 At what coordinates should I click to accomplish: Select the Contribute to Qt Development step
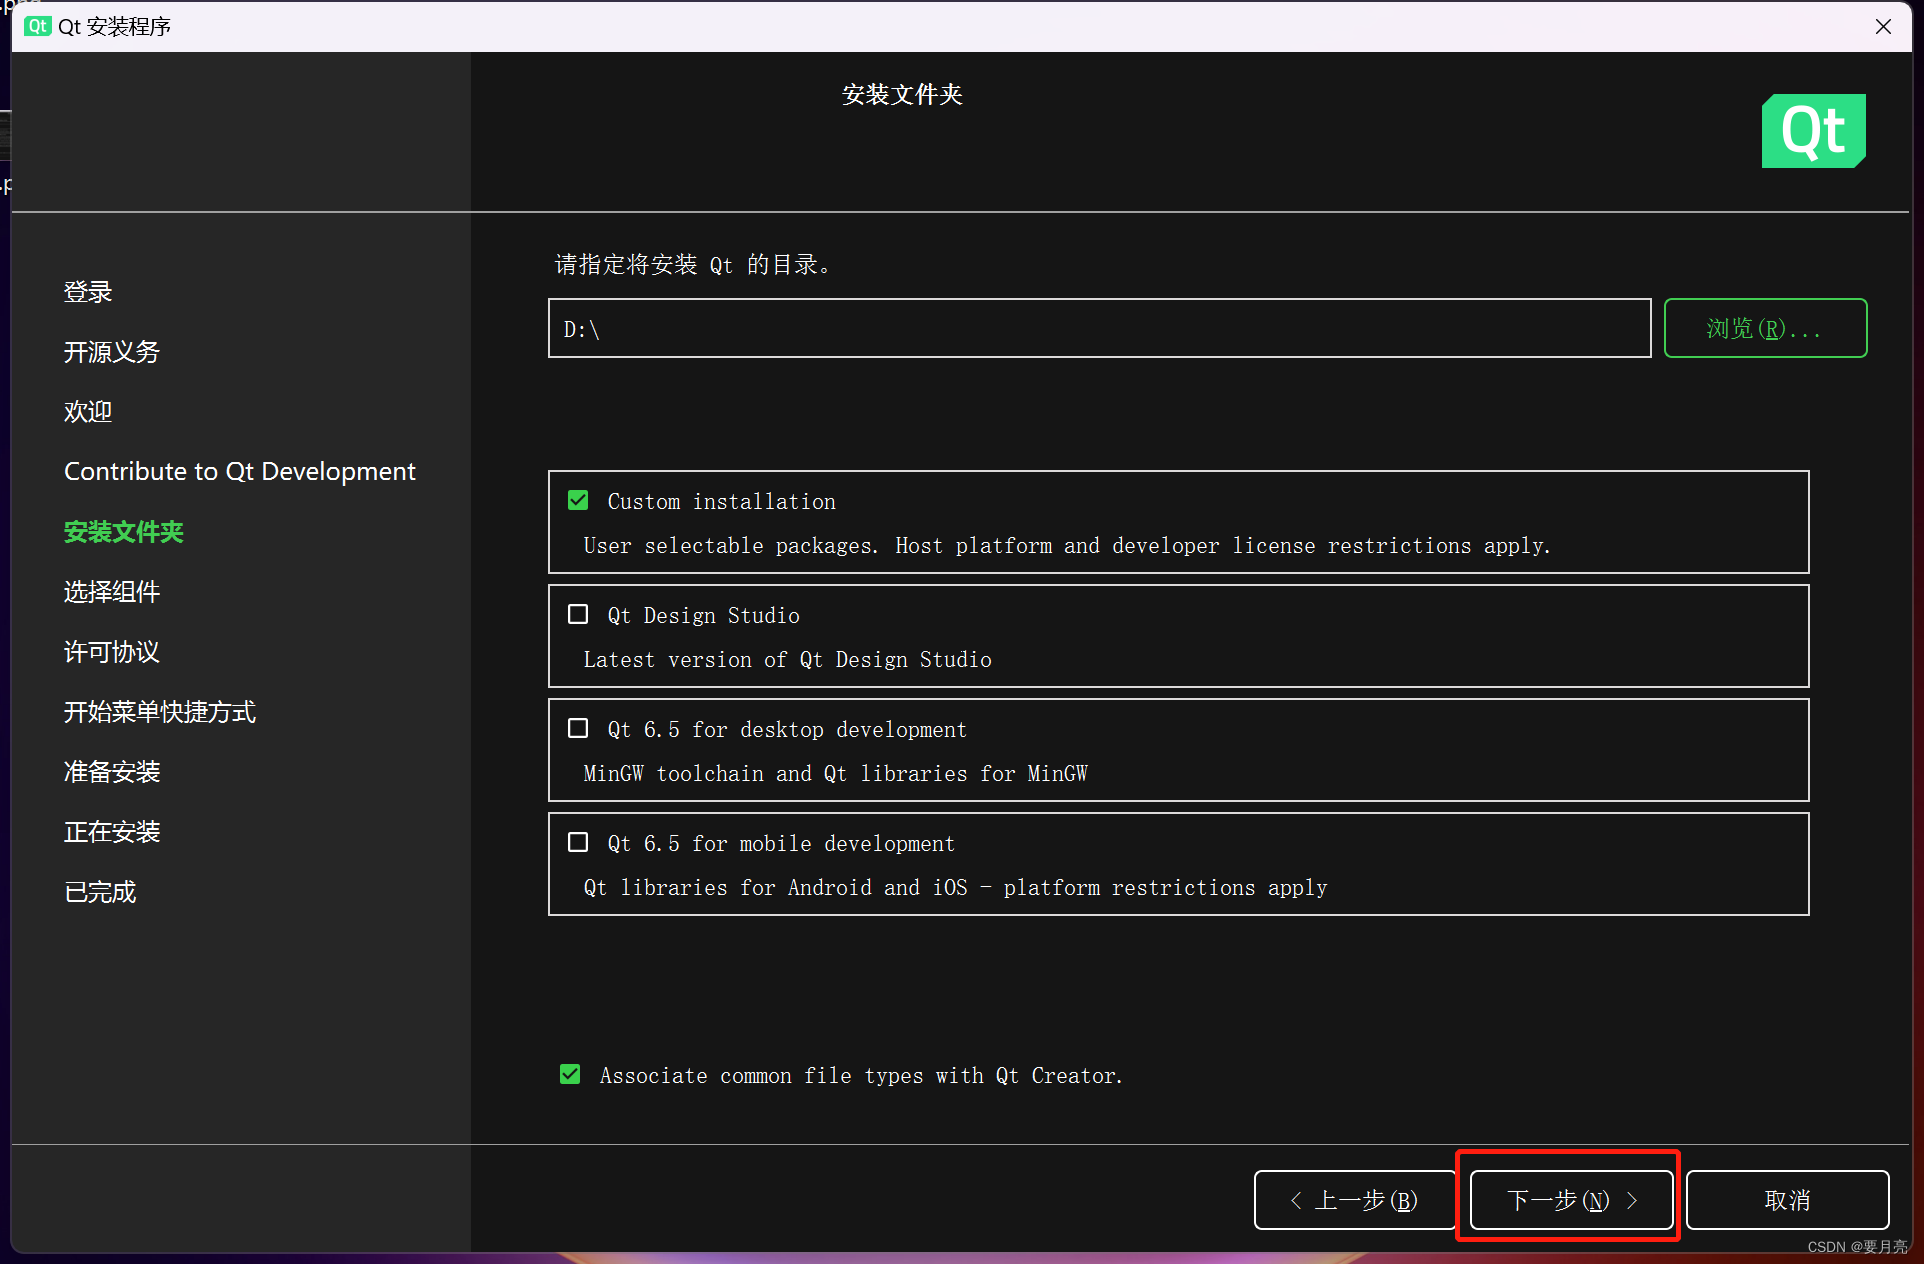point(240,472)
